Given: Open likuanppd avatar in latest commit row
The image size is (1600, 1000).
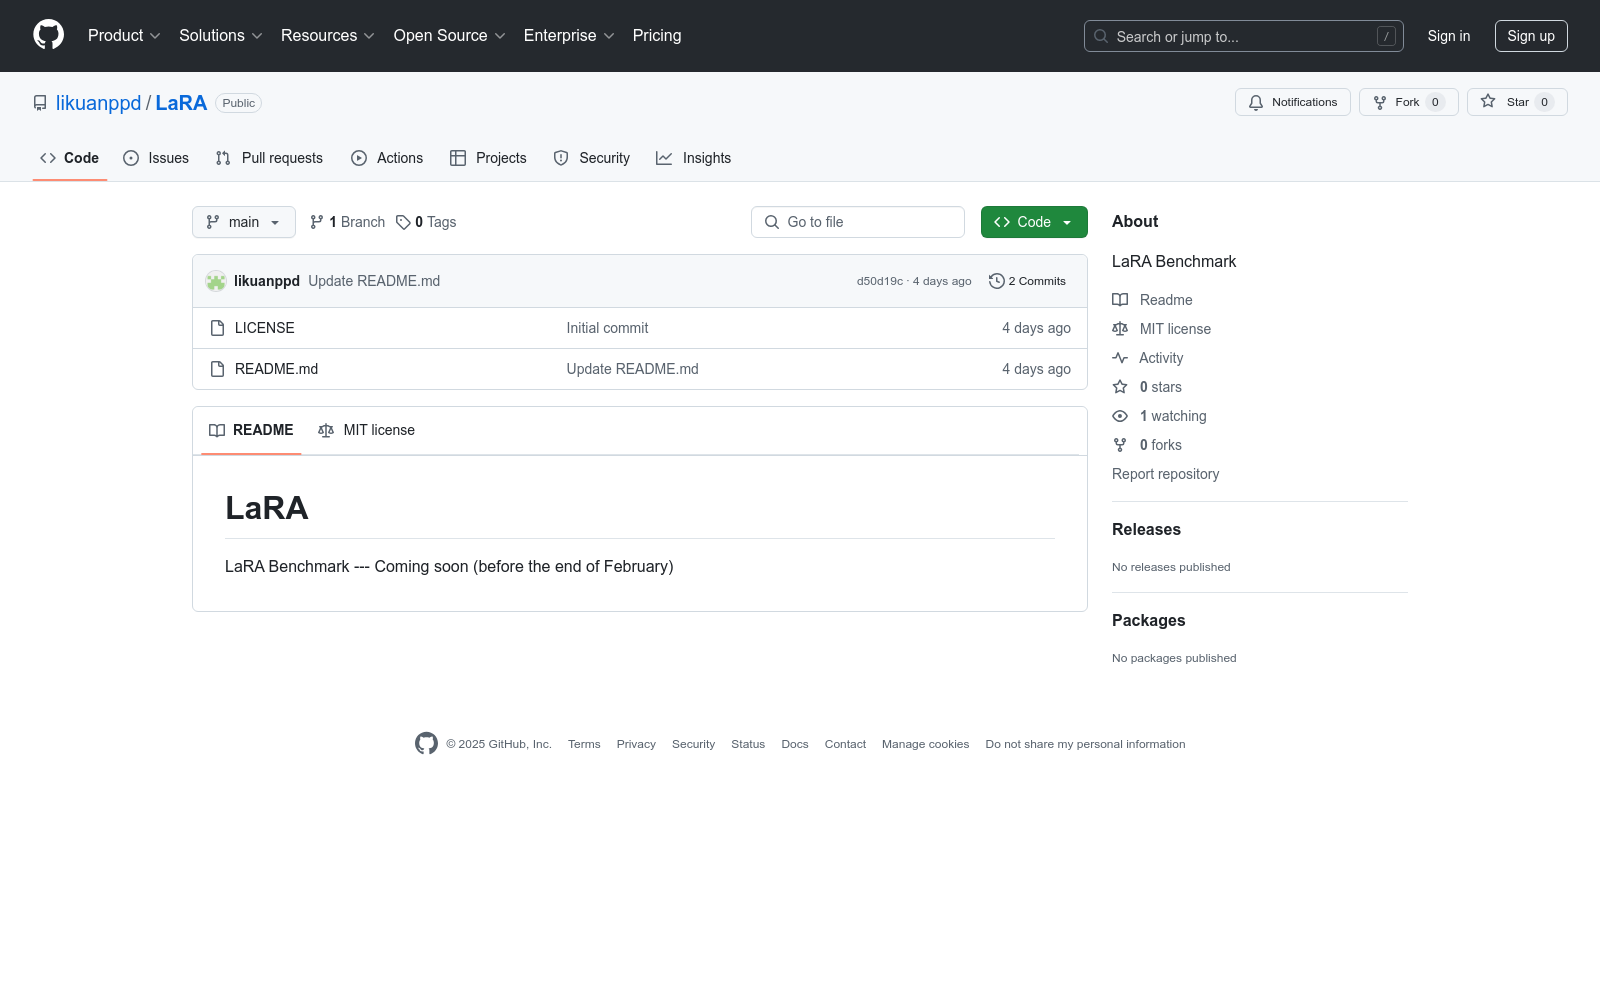Looking at the screenshot, I should coord(216,281).
